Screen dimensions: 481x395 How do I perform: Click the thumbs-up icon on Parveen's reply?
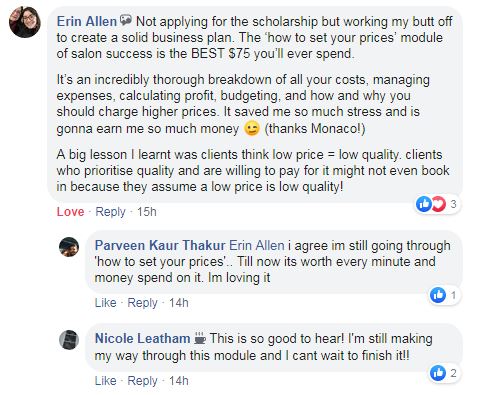(438, 295)
